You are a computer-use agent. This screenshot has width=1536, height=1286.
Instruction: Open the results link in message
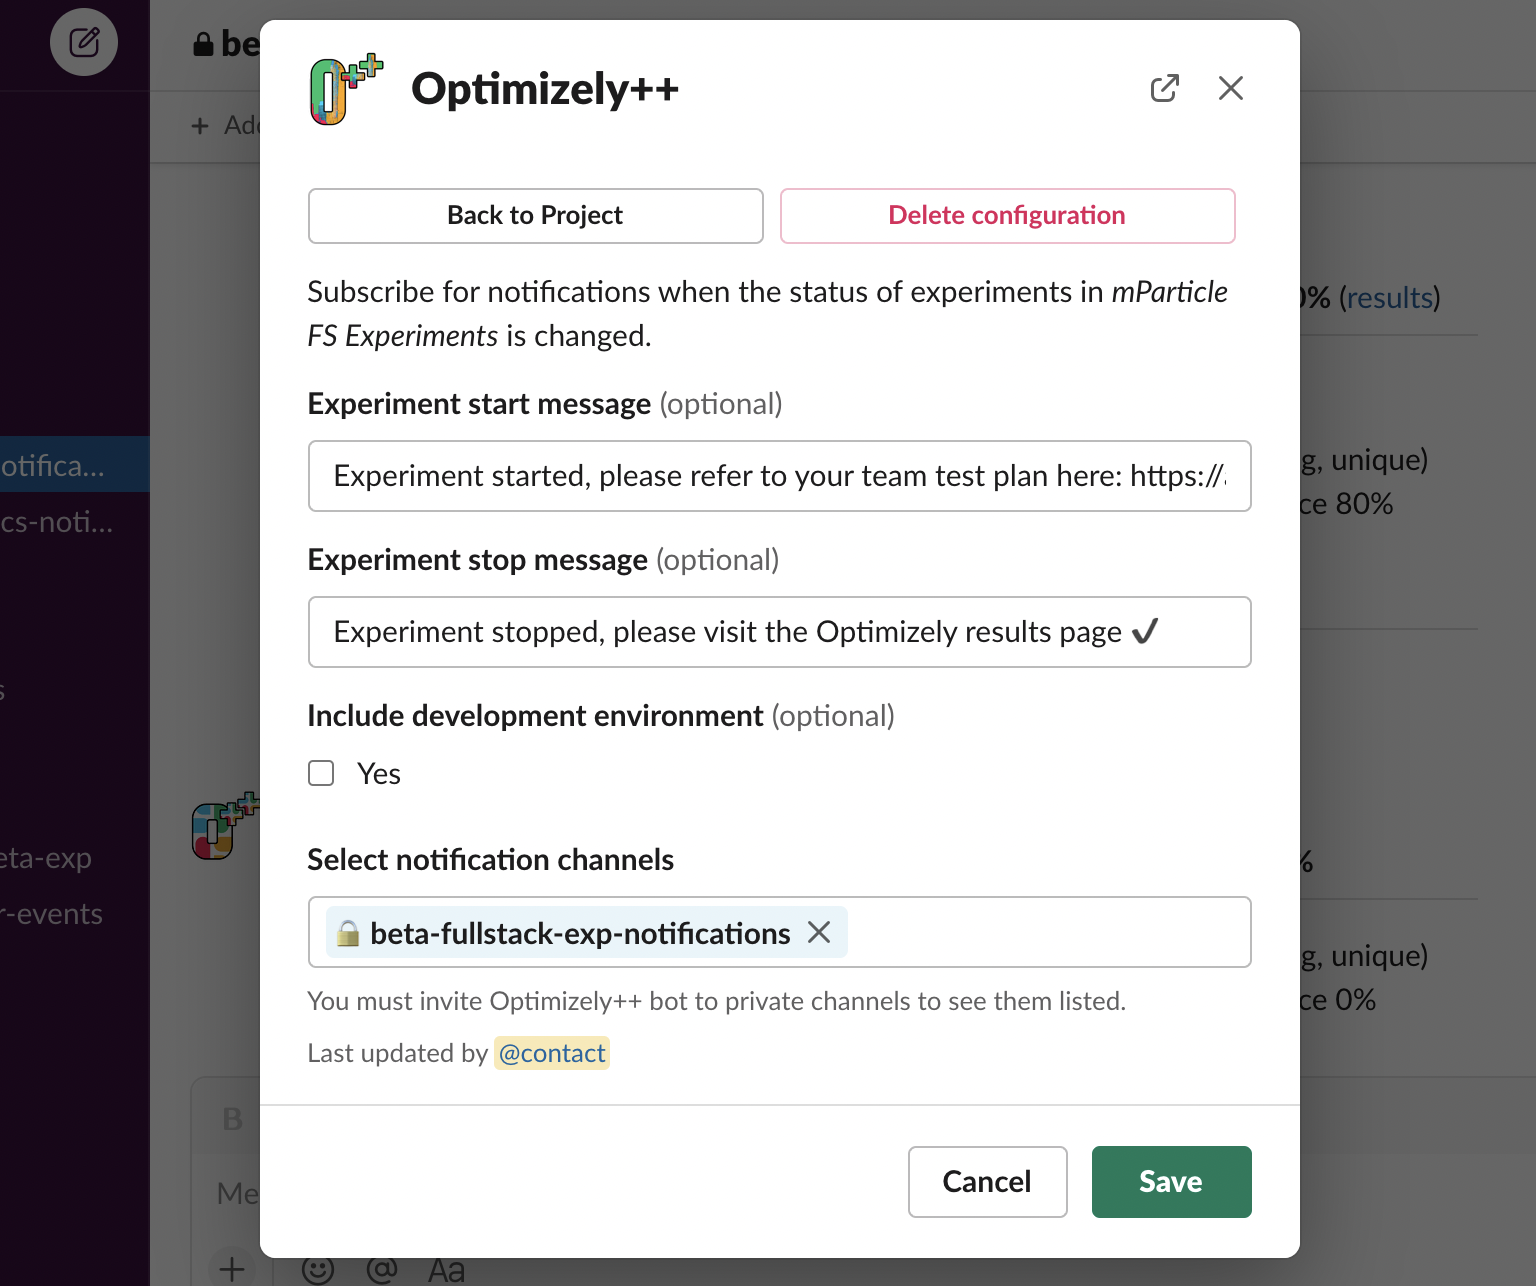1390,297
